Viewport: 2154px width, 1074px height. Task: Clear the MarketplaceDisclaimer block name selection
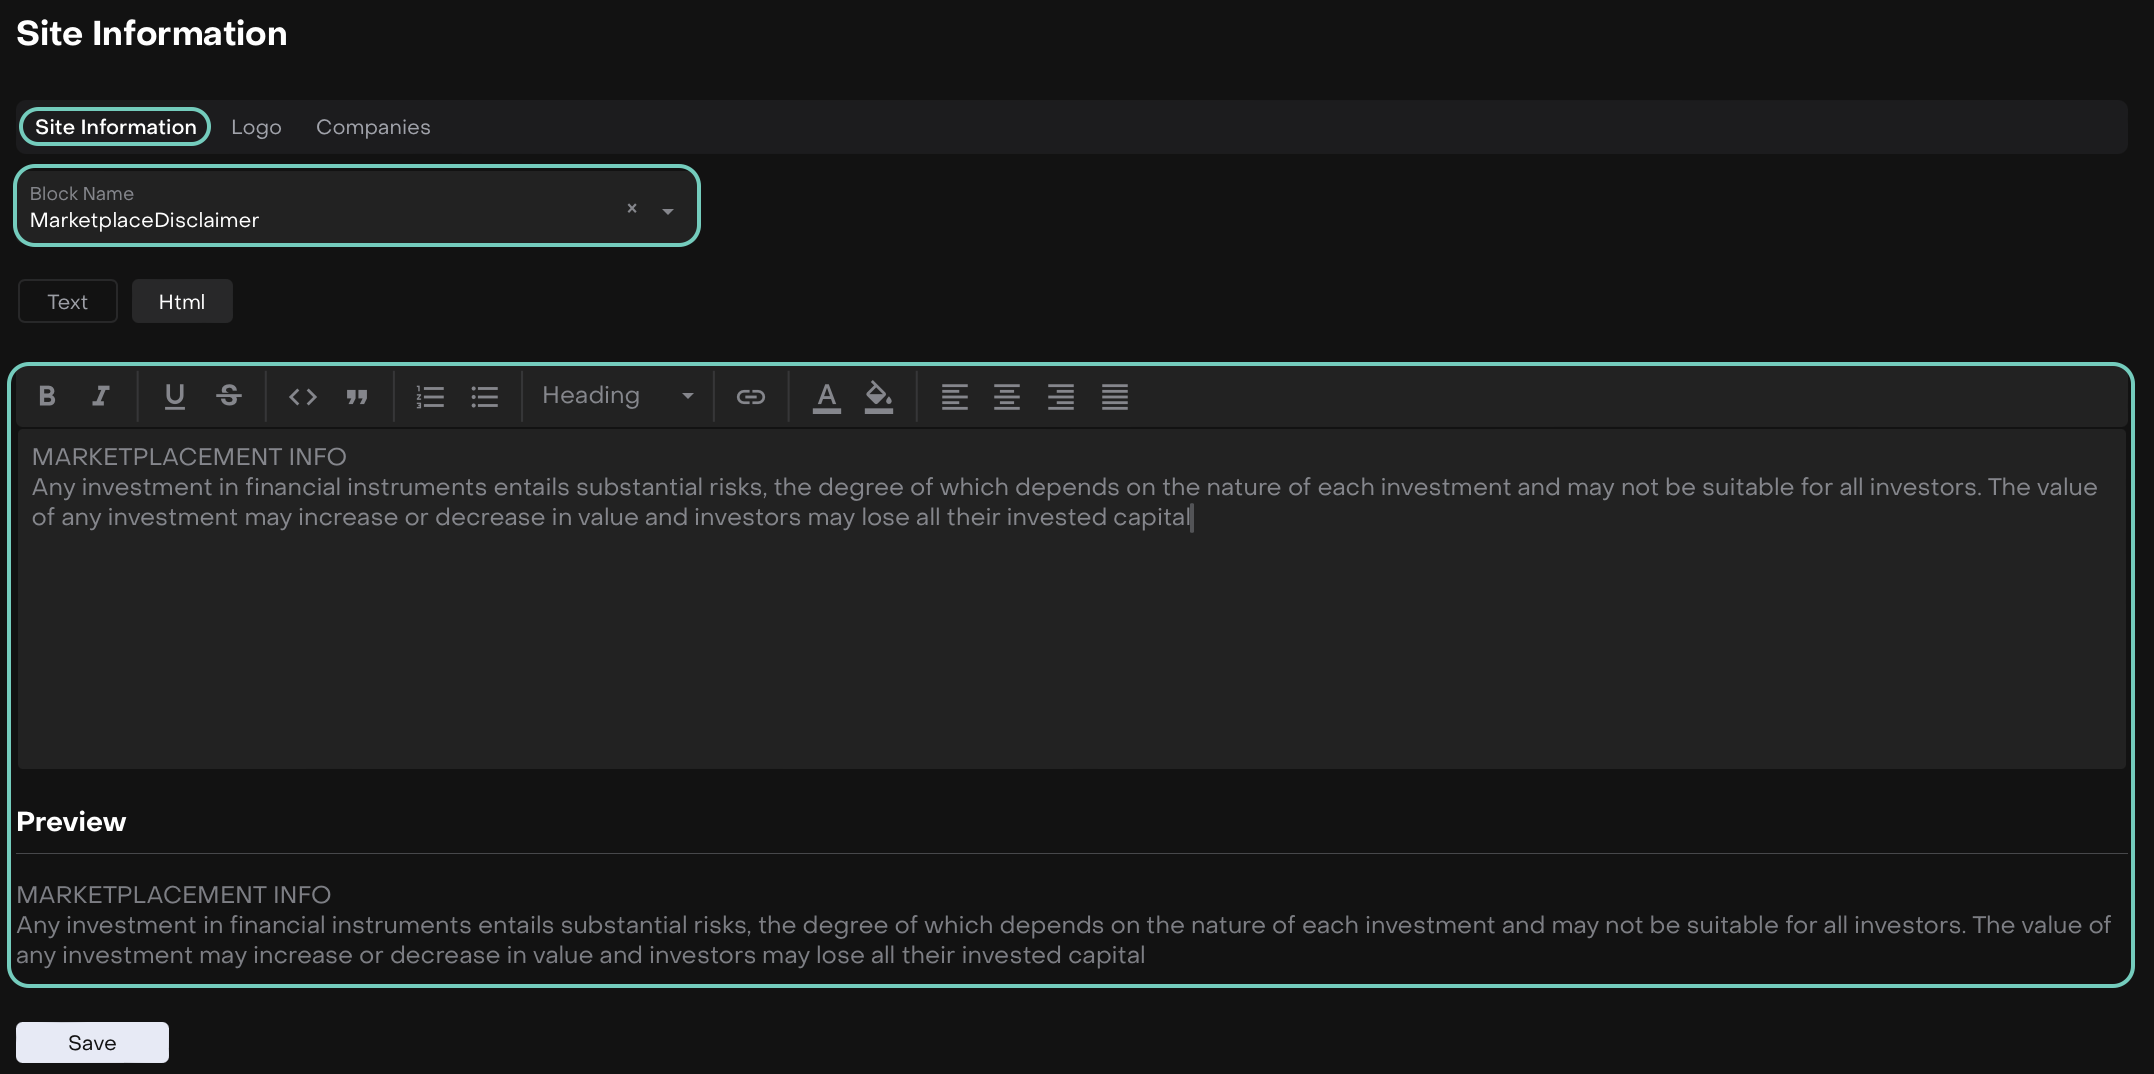point(632,208)
